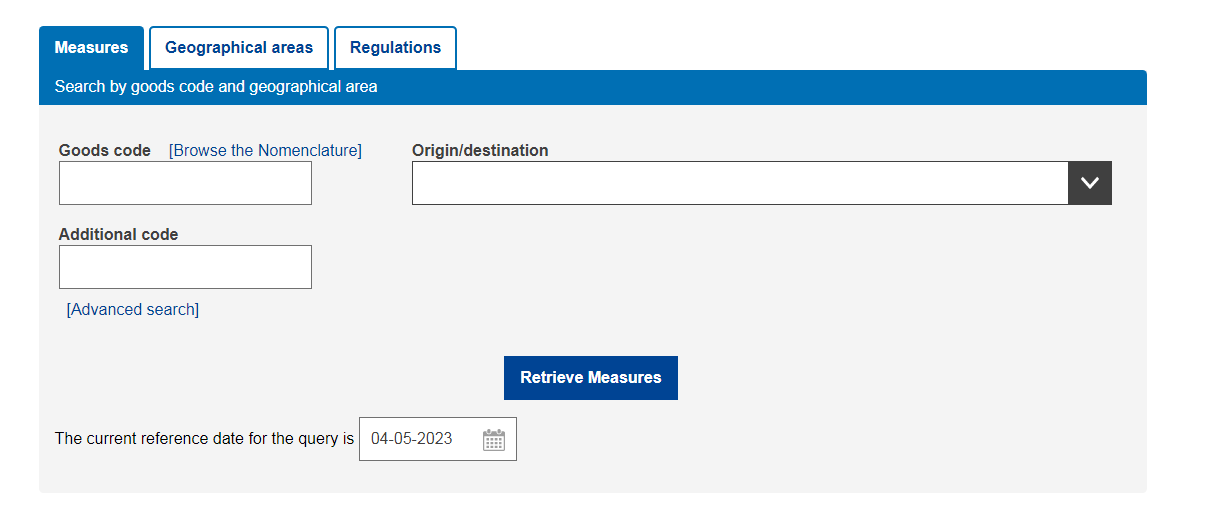1217x505 pixels.
Task: Expand the Origin/destination chevron arrow
Action: [x=1090, y=183]
